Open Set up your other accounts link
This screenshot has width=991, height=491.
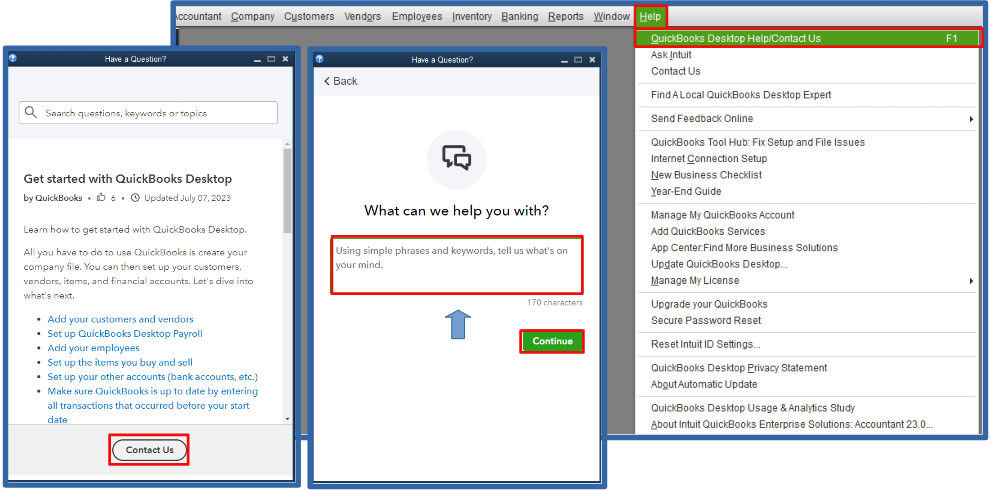click(153, 377)
